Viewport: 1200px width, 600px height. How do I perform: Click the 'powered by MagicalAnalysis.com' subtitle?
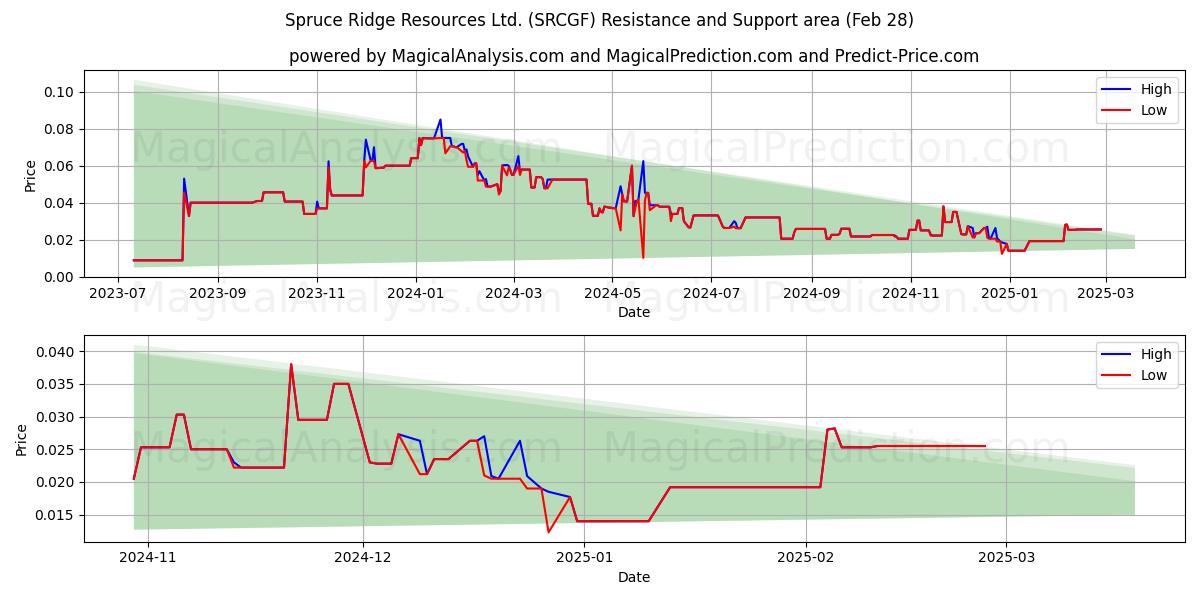634,56
